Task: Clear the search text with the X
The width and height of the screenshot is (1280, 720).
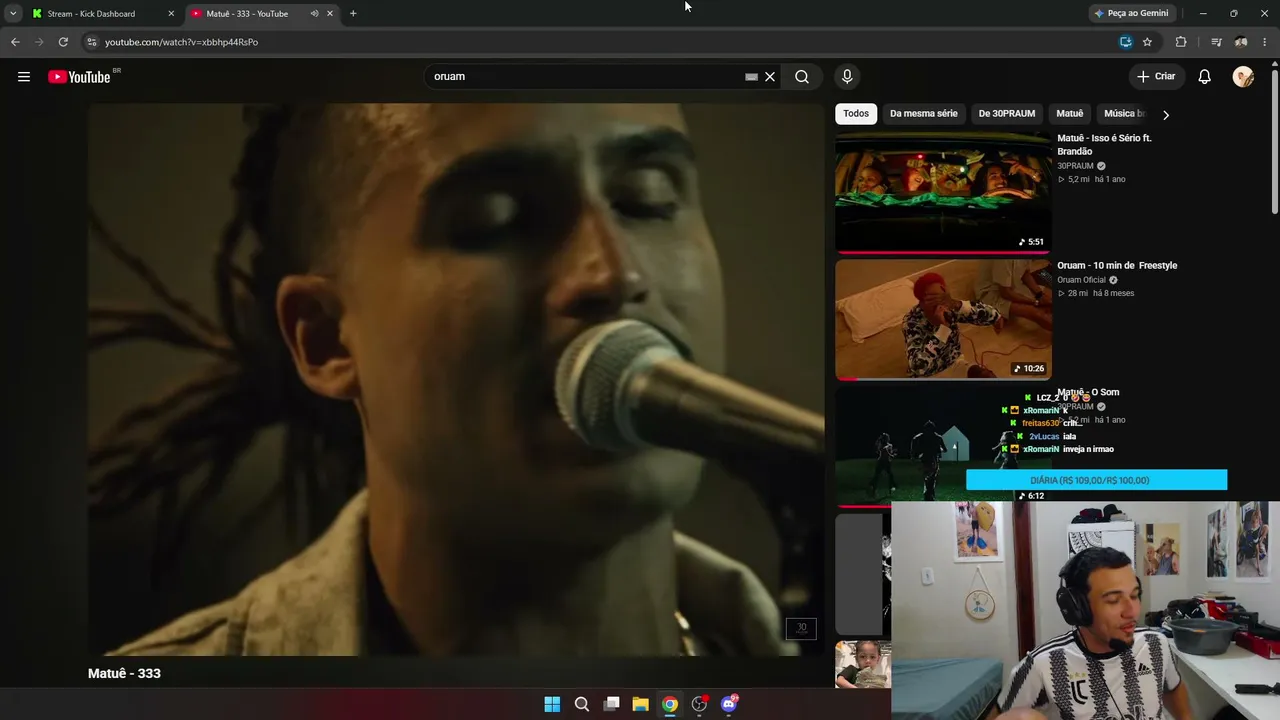Action: 770,77
